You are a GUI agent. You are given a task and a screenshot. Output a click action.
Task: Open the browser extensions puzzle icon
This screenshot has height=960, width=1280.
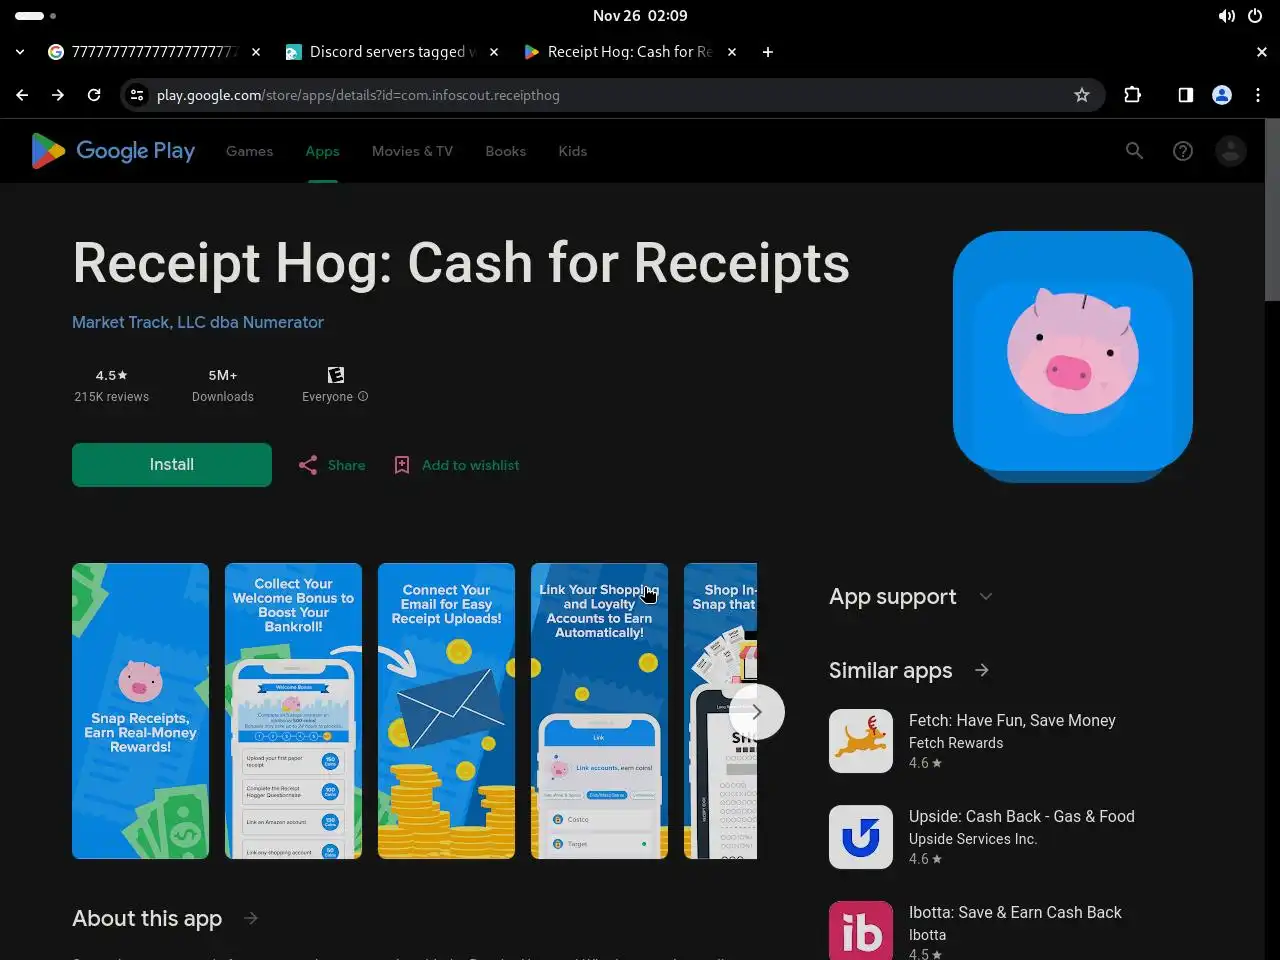click(x=1132, y=95)
